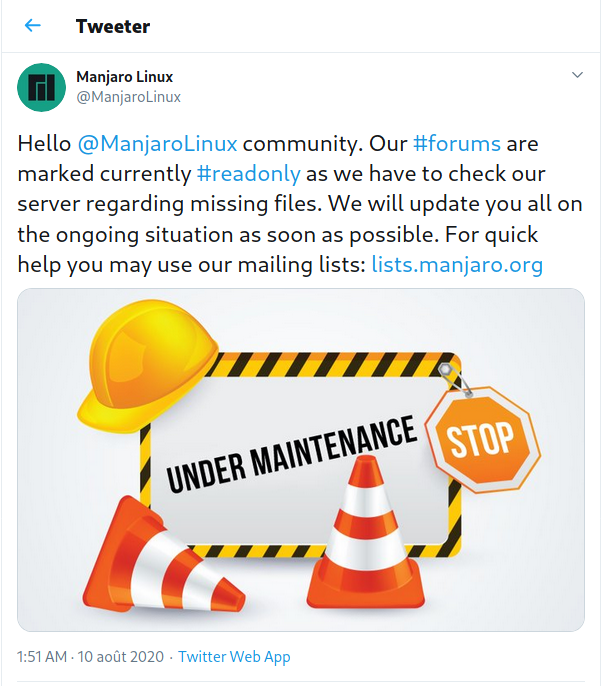The image size is (607, 686).
Task: Open the @ManjaroLinux handle below the name
Action: 128,97
